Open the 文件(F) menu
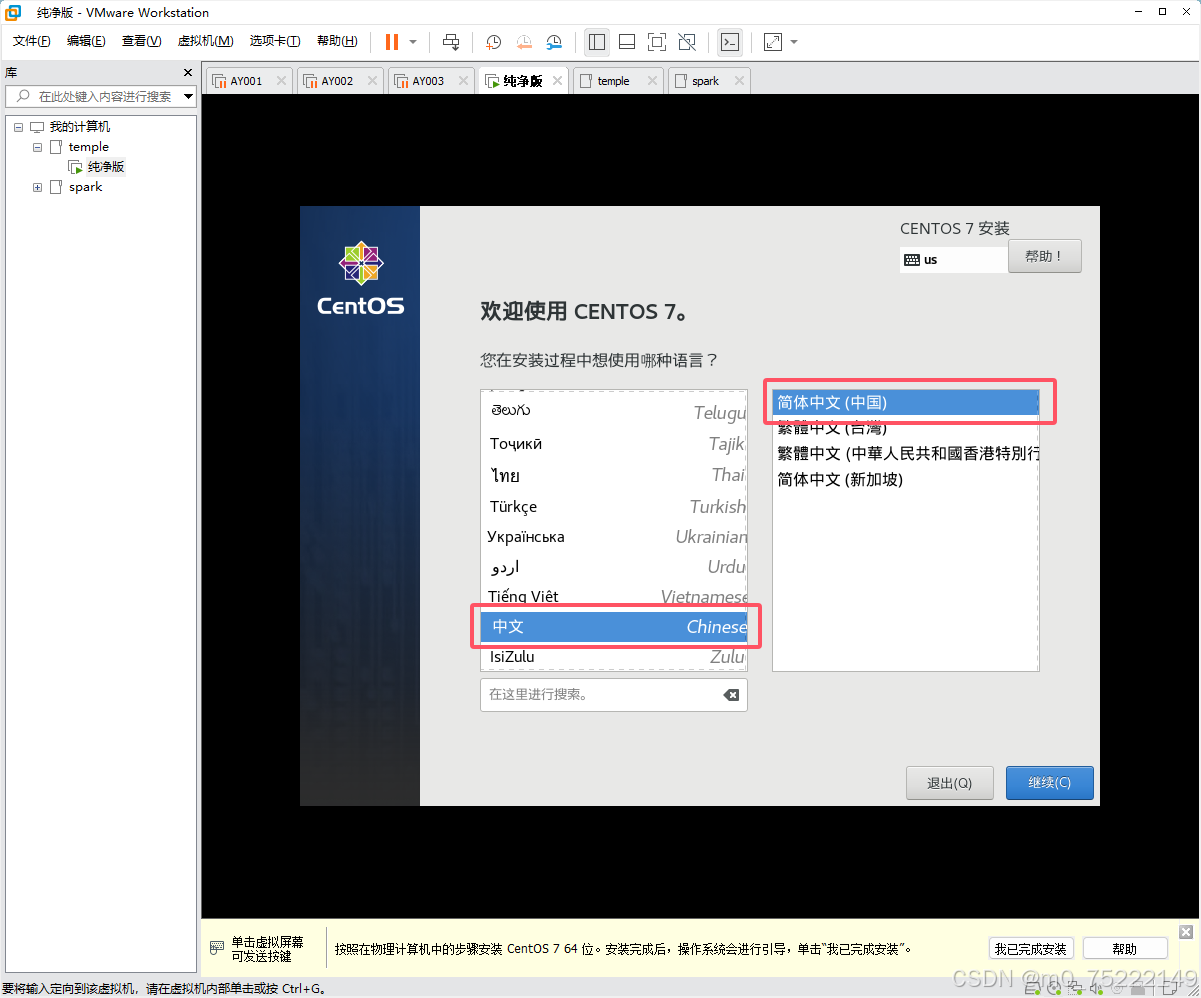This screenshot has height=998, width=1201. pos(31,41)
